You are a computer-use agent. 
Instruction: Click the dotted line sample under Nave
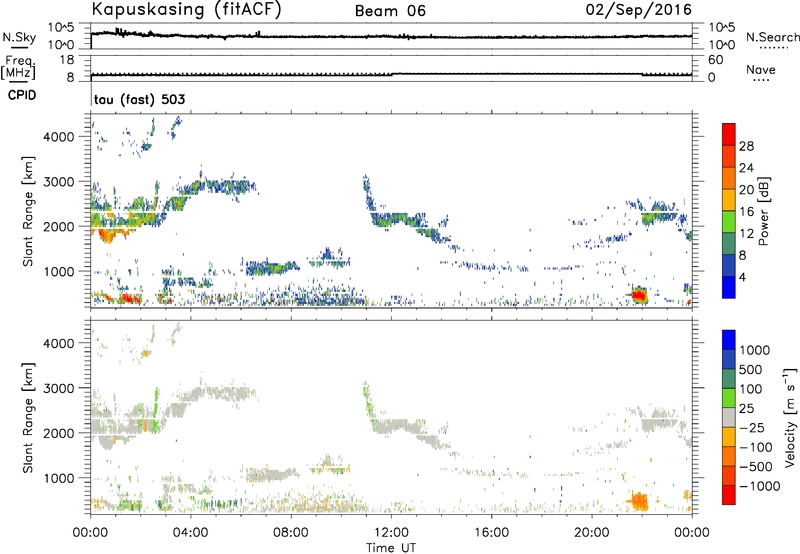click(761, 80)
